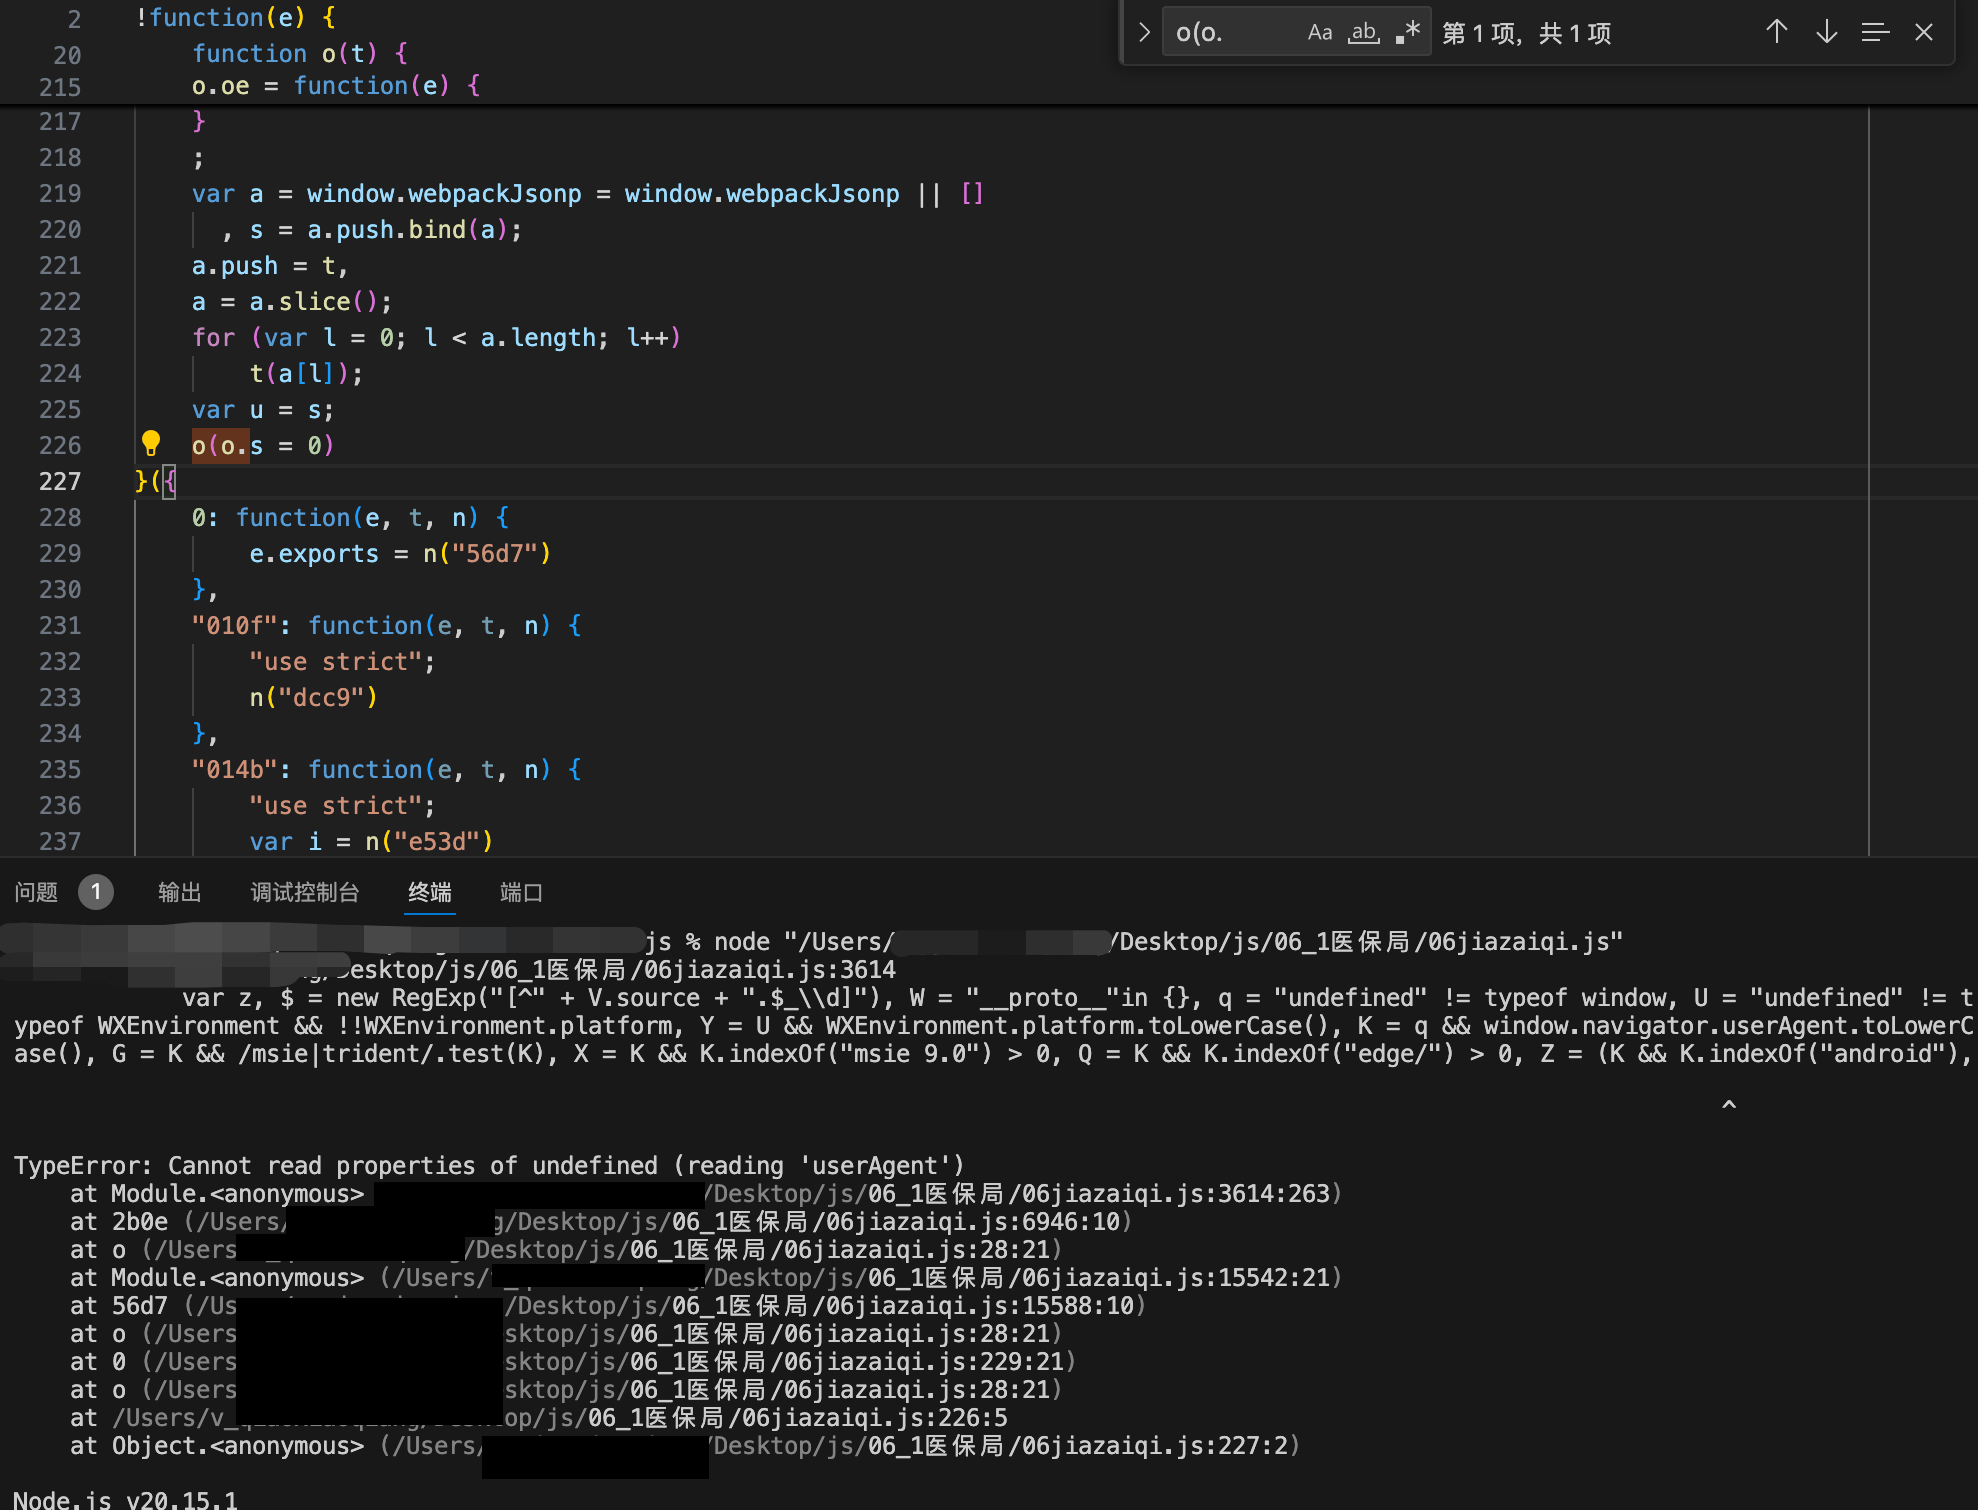
Task: Expand the Replace toggle chevron
Action: pos(1144,33)
